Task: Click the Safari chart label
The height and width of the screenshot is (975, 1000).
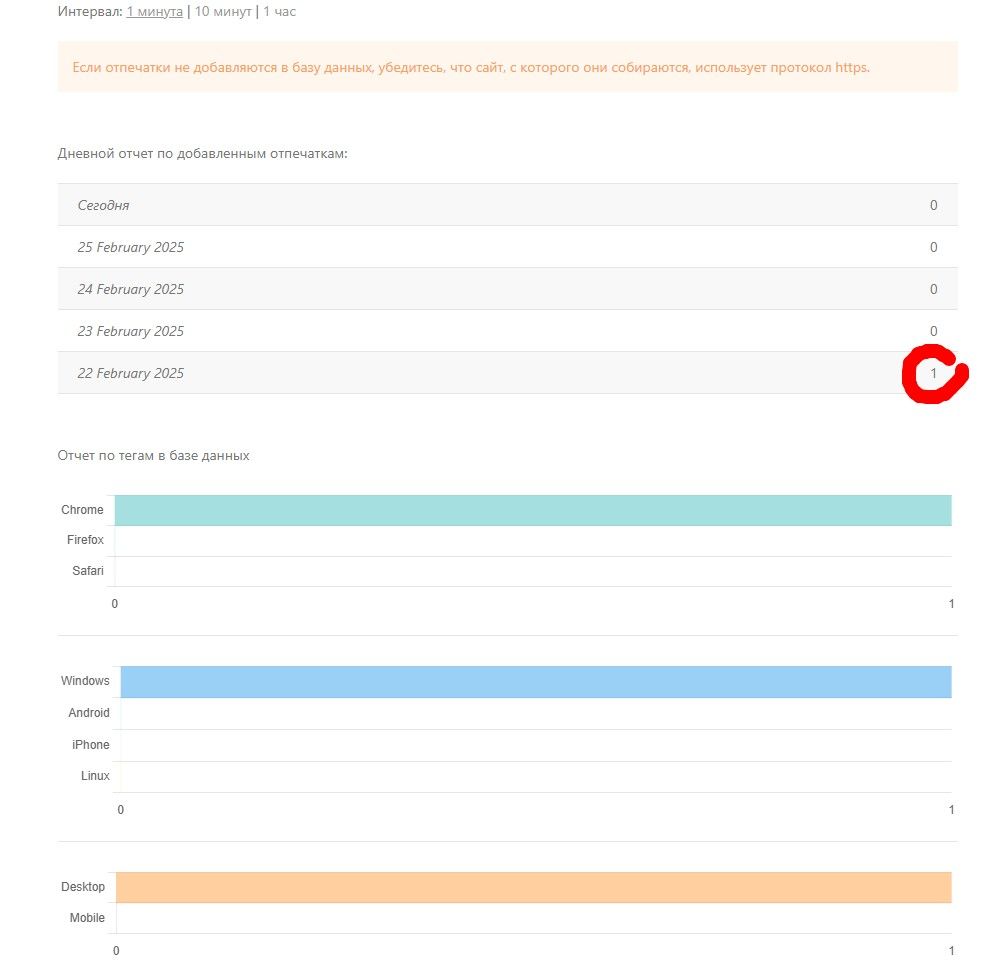Action: click(88, 571)
